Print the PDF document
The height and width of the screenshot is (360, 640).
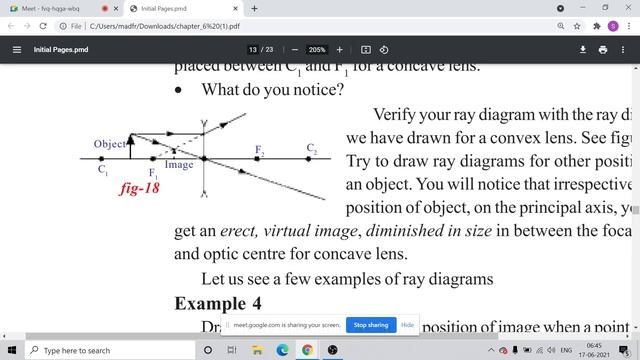click(603, 50)
